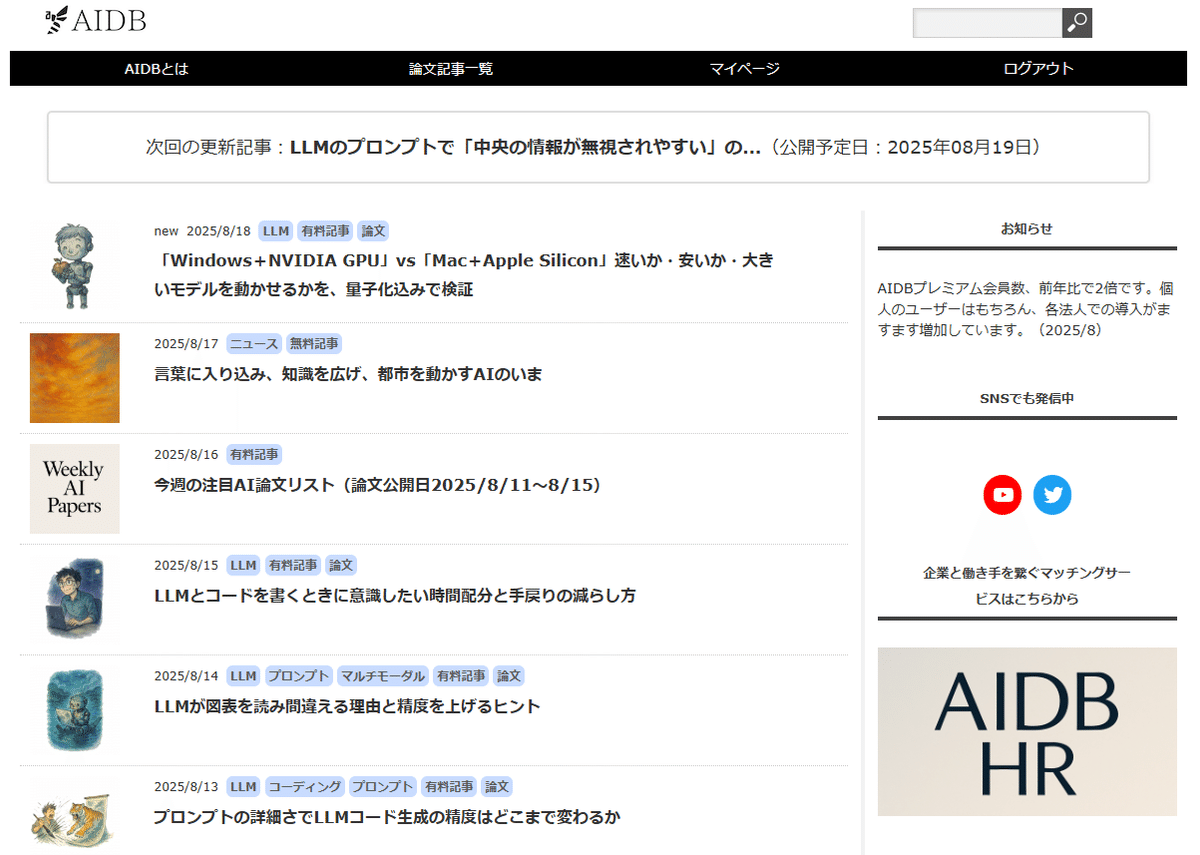Viewport: 1200px width, 855px height.
Task: Click the マルチモーダル tag
Action: coord(382,675)
